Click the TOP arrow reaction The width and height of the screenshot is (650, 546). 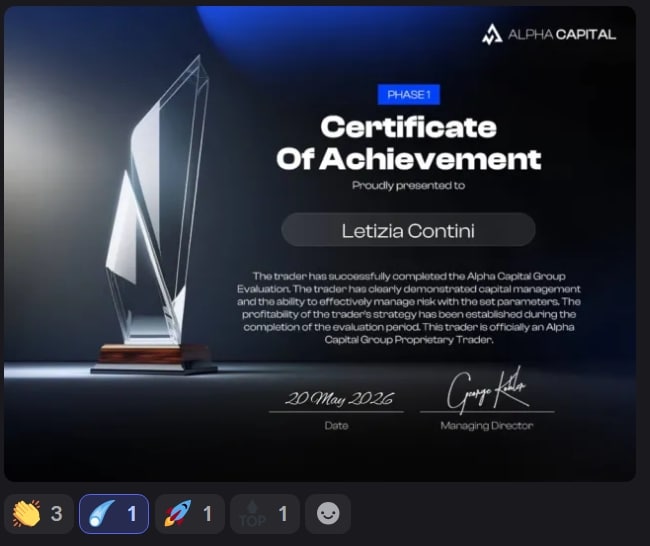coord(265,514)
